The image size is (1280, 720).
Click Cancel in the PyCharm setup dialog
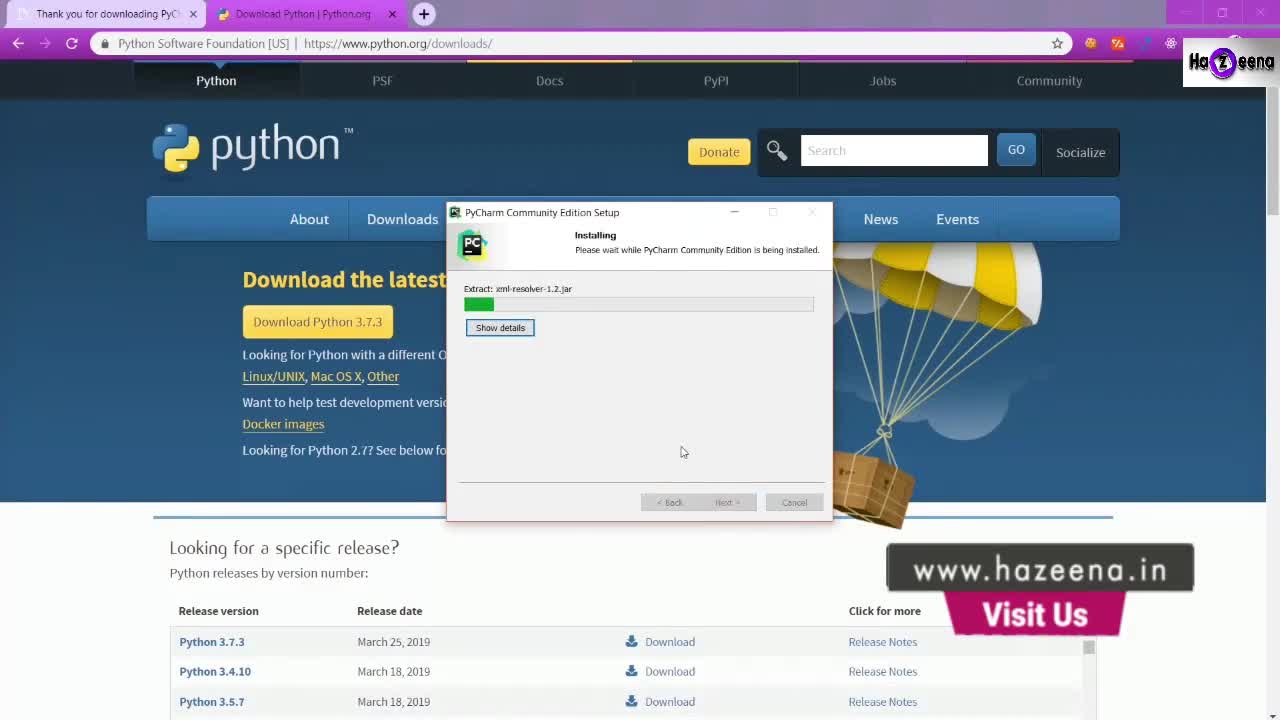(x=794, y=502)
